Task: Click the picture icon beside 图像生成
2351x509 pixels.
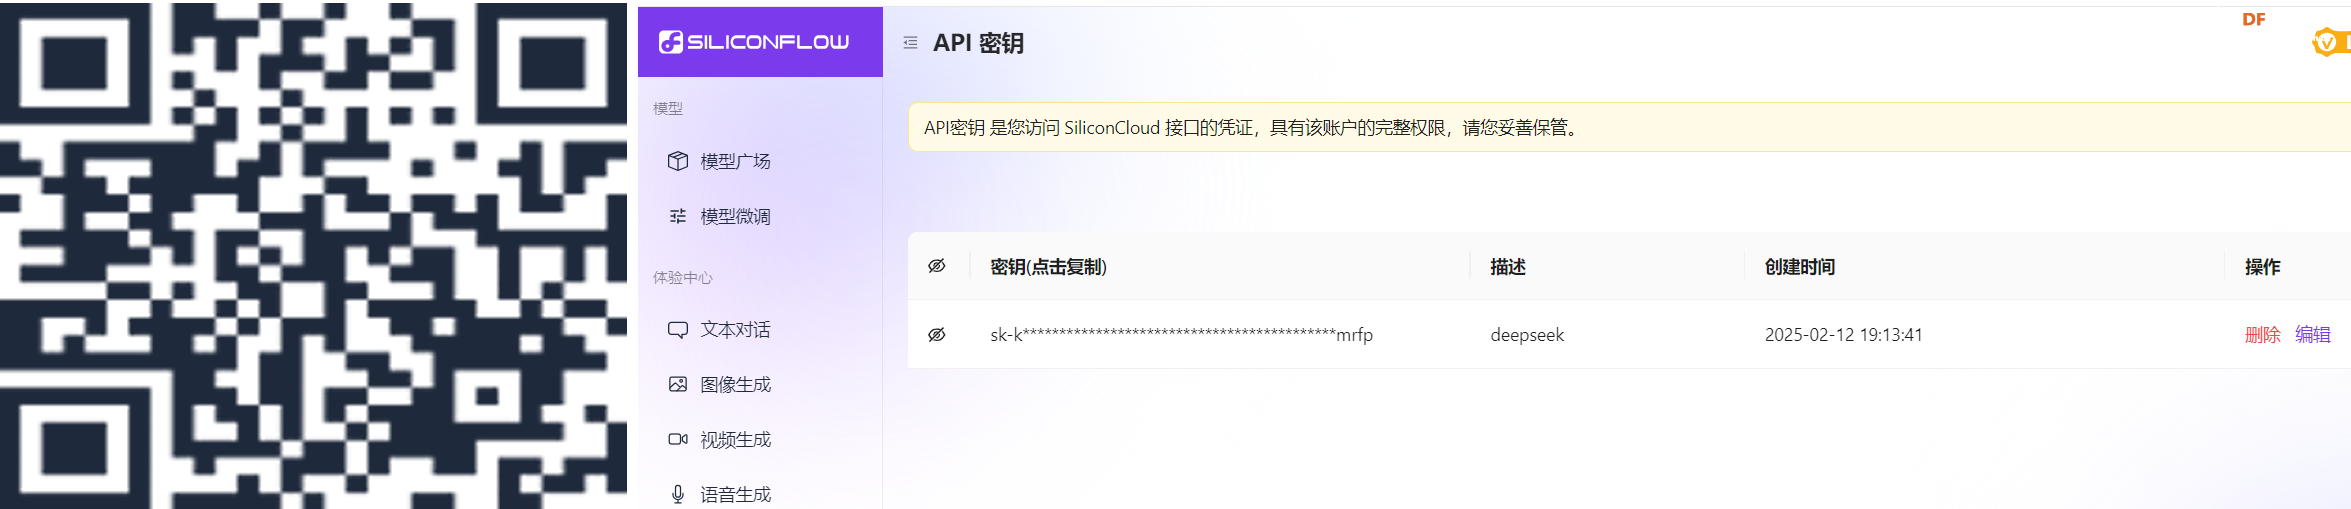Action: tap(678, 384)
